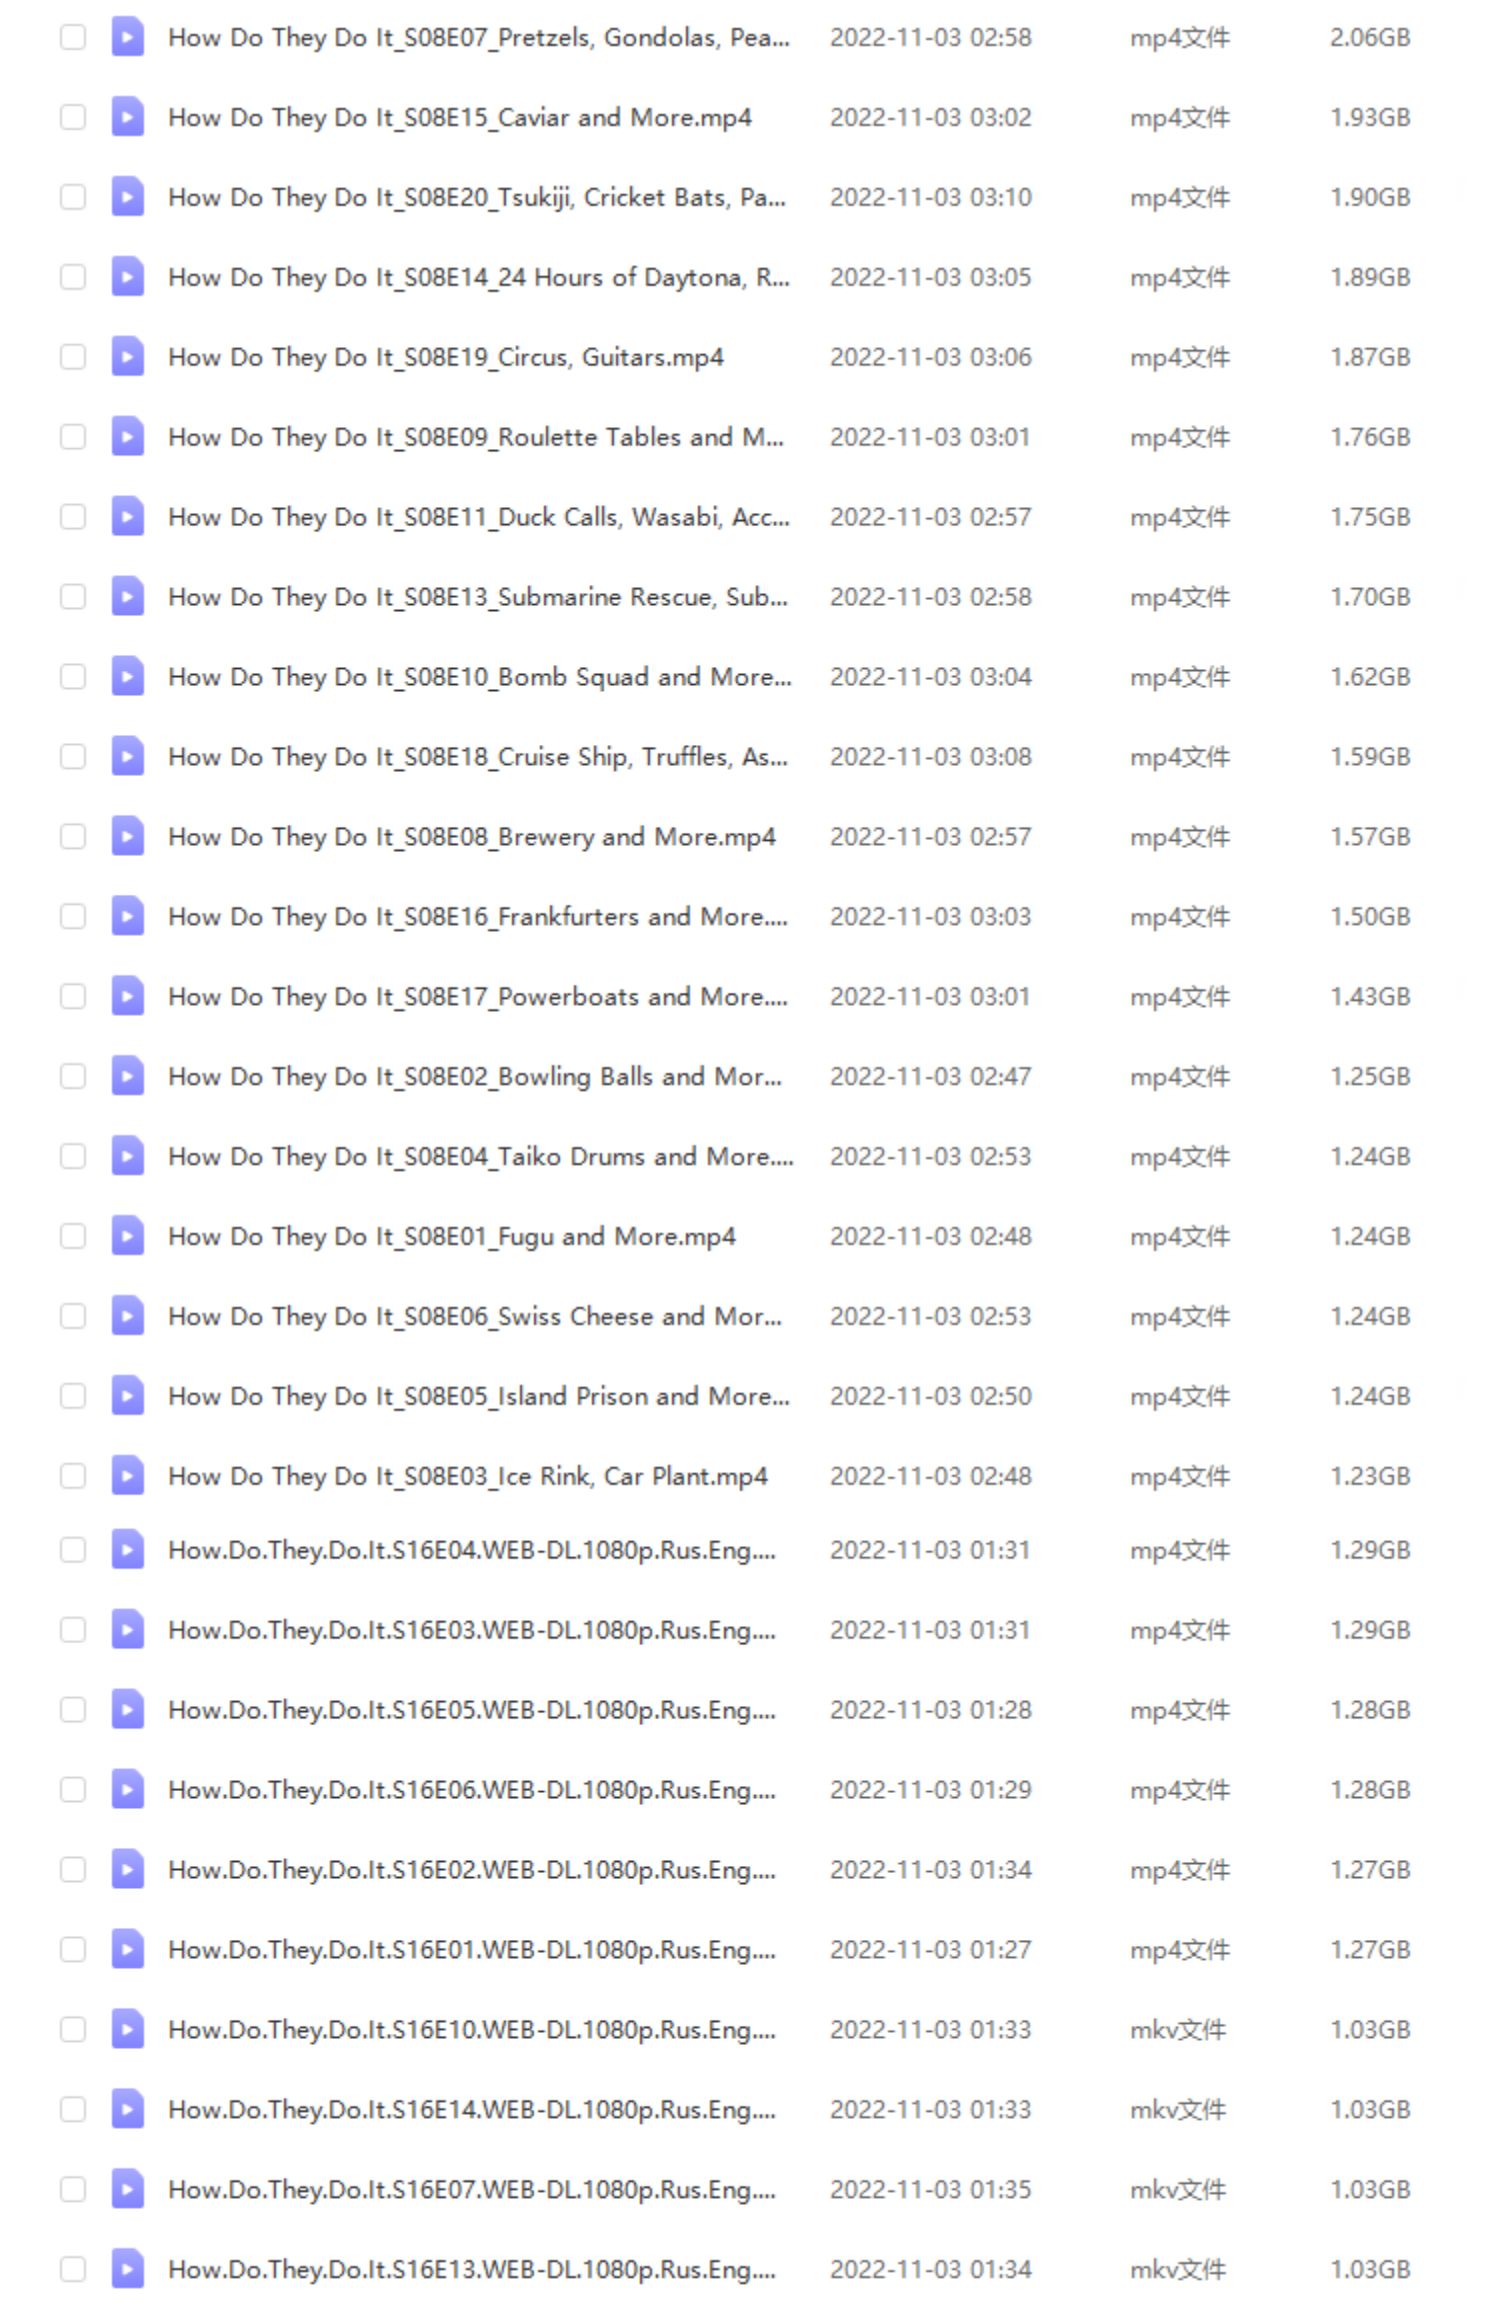Click the date 2022-11-03 03:08
Screen dimensions: 1500x2322
point(931,757)
